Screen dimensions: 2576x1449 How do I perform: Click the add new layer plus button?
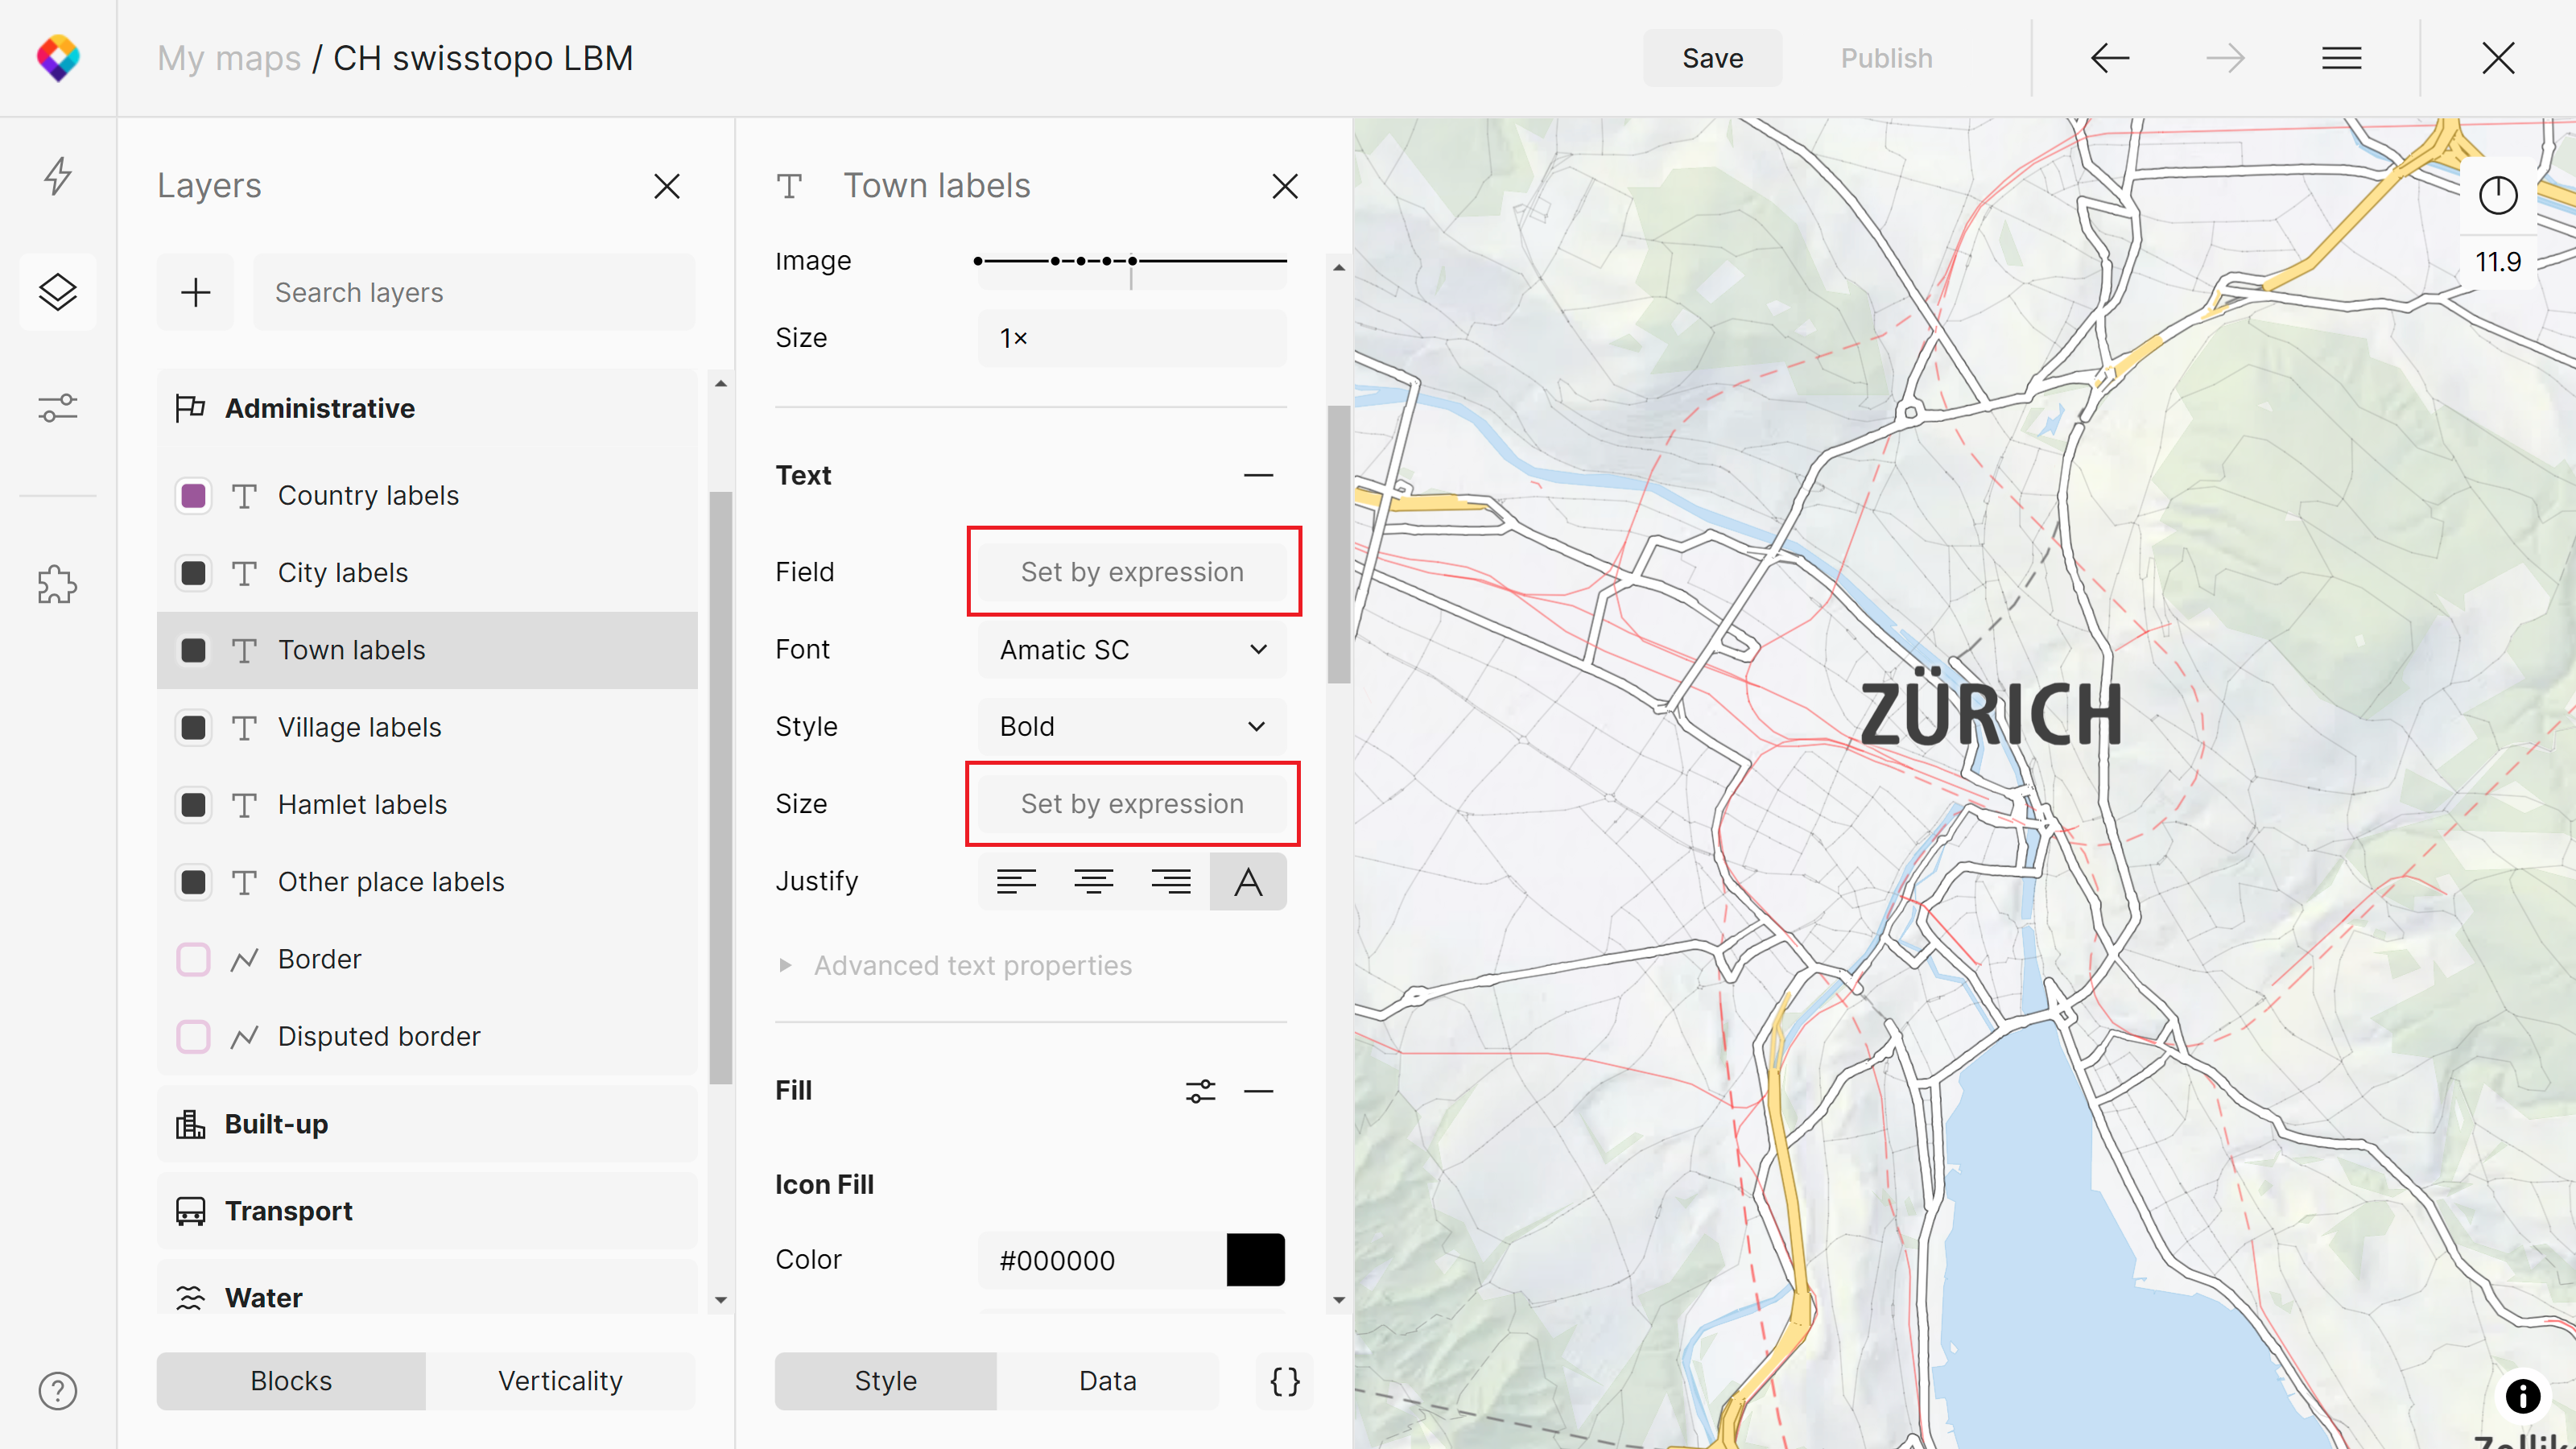point(195,292)
